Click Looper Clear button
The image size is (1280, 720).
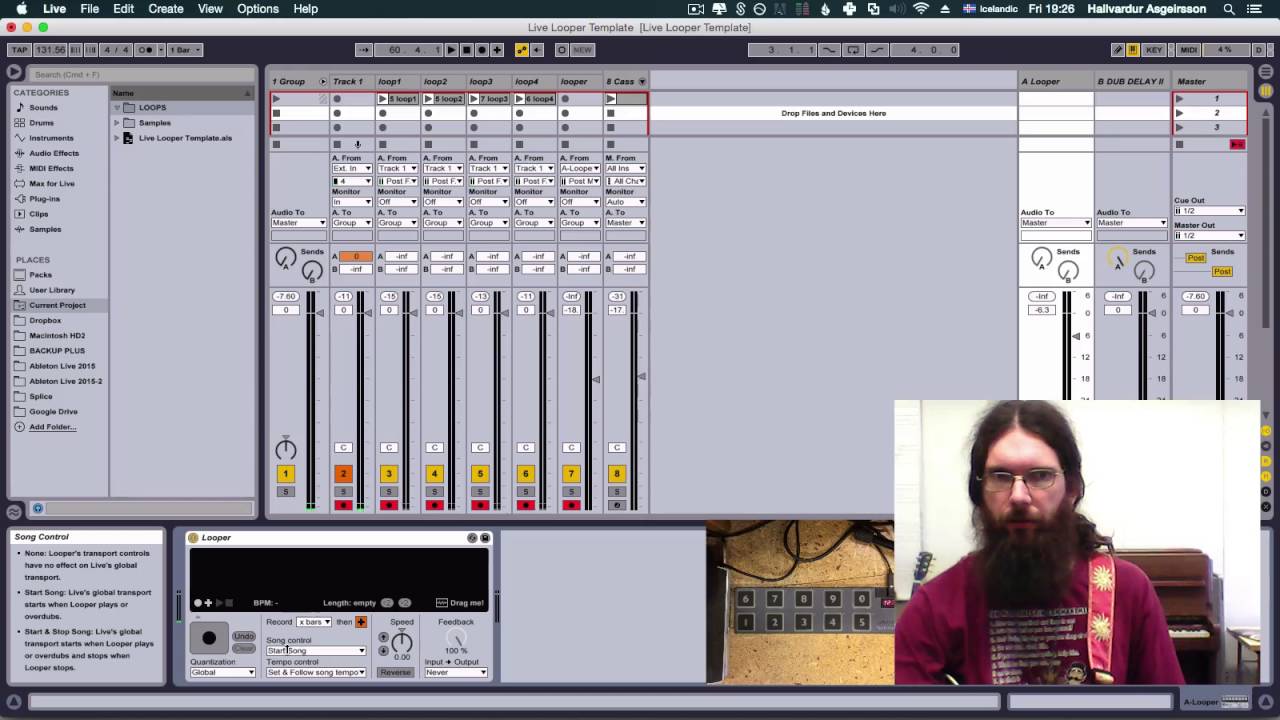point(244,648)
